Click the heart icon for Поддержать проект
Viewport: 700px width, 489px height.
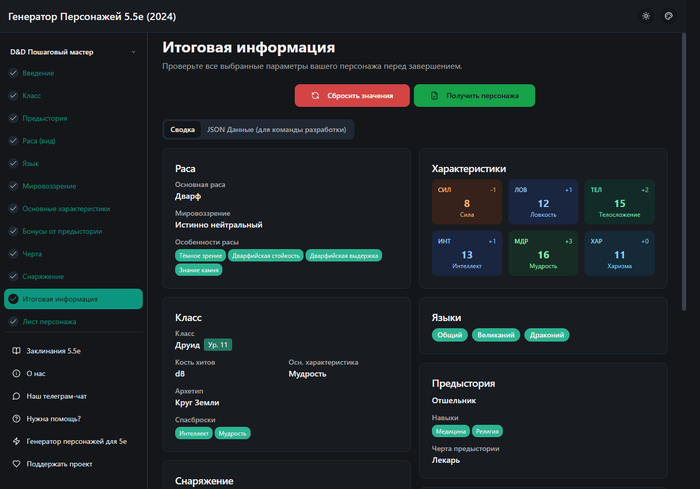[x=16, y=464]
